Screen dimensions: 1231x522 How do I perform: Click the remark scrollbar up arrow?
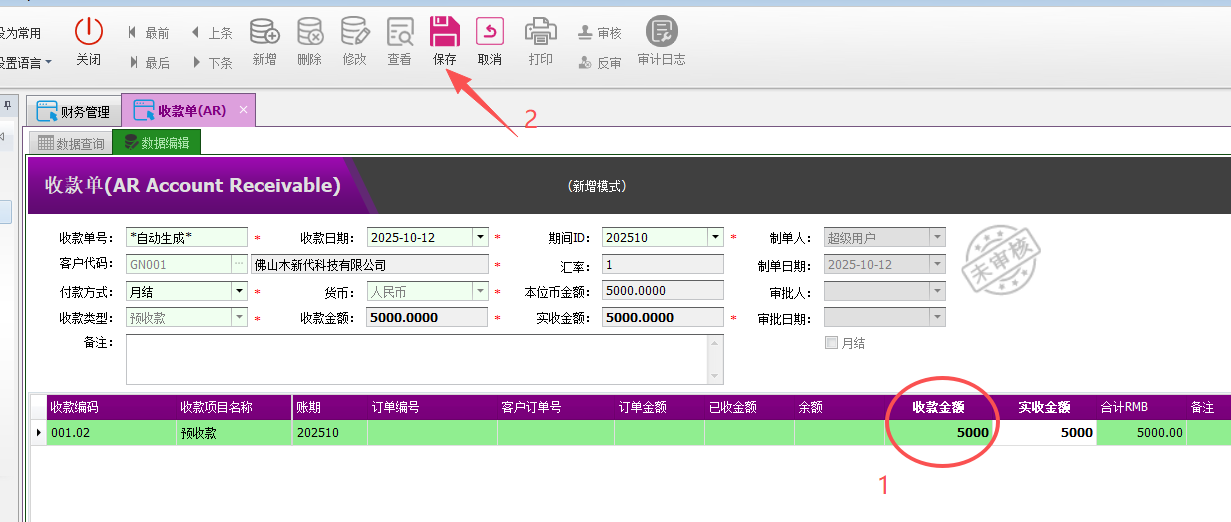click(x=715, y=343)
